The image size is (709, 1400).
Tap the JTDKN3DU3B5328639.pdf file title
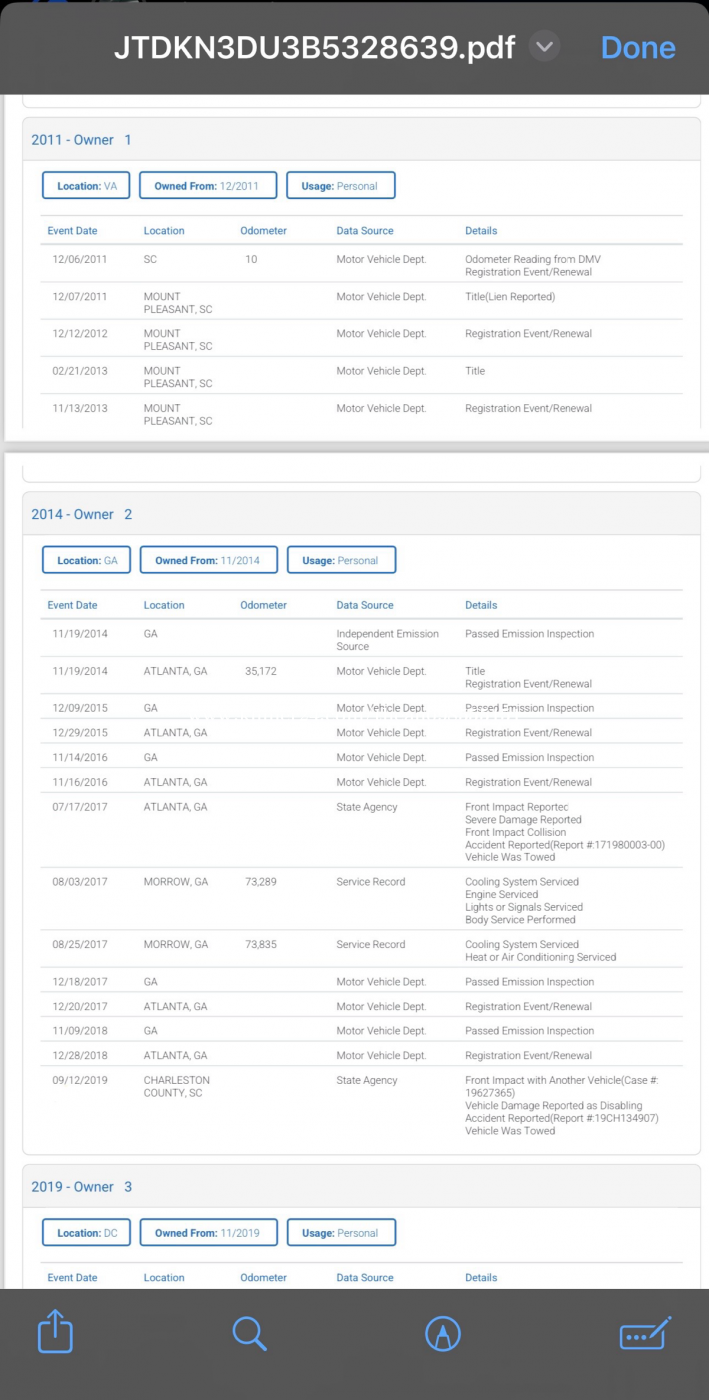(x=314, y=48)
